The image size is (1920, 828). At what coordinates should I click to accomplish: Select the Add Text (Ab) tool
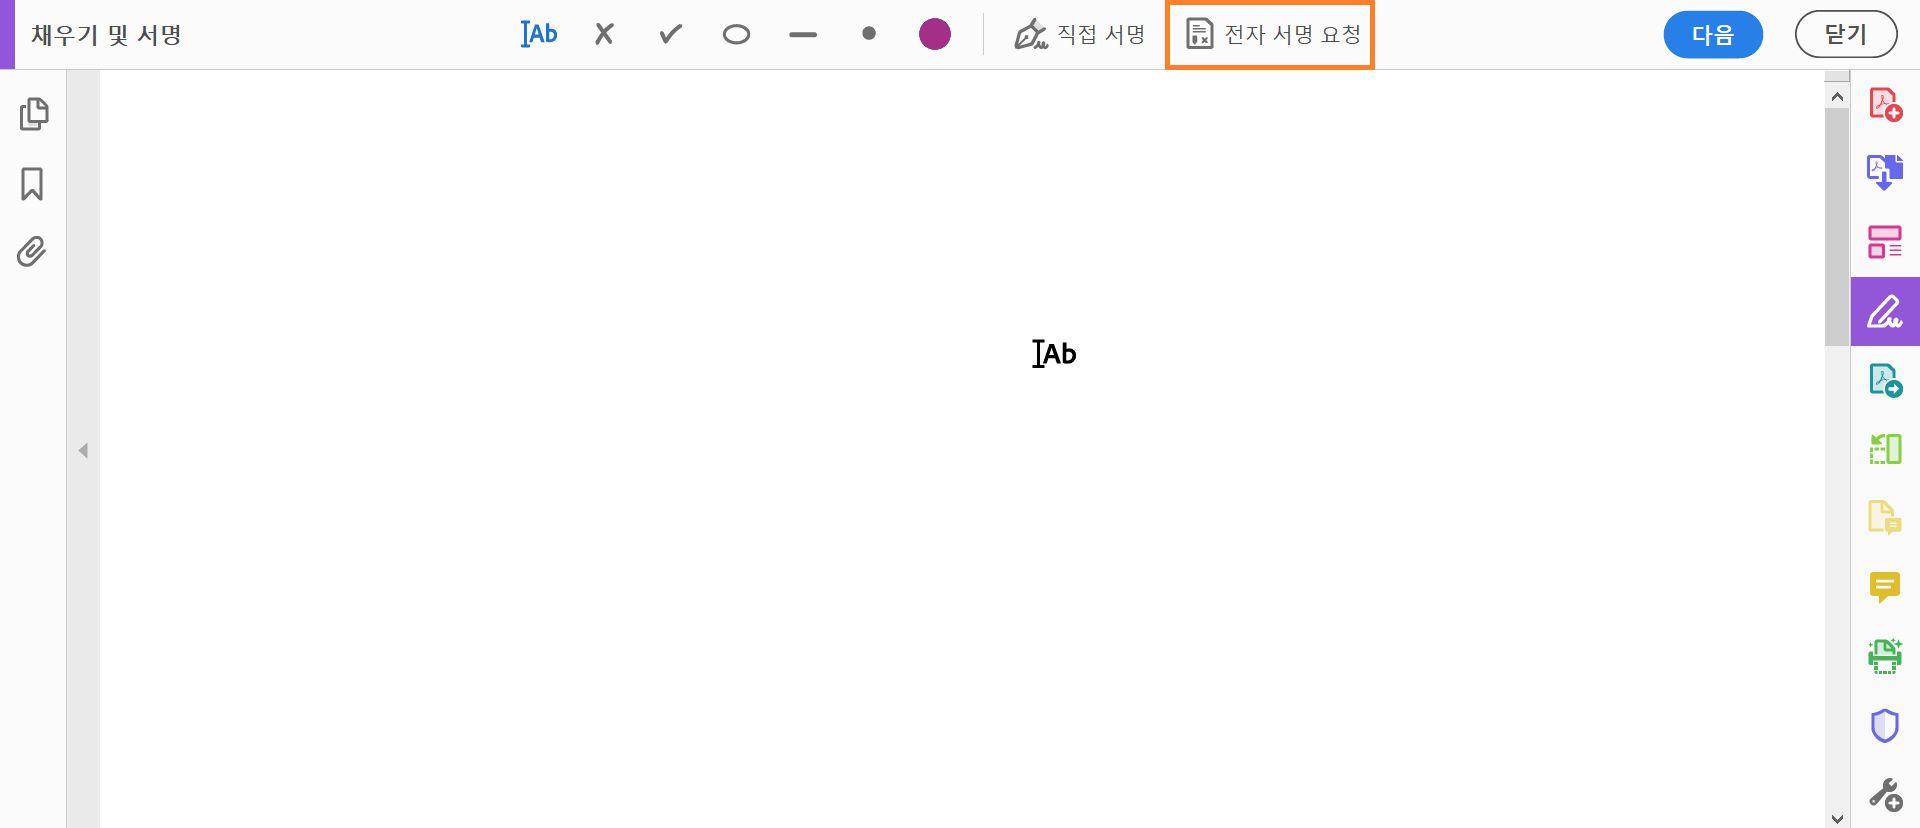click(539, 34)
